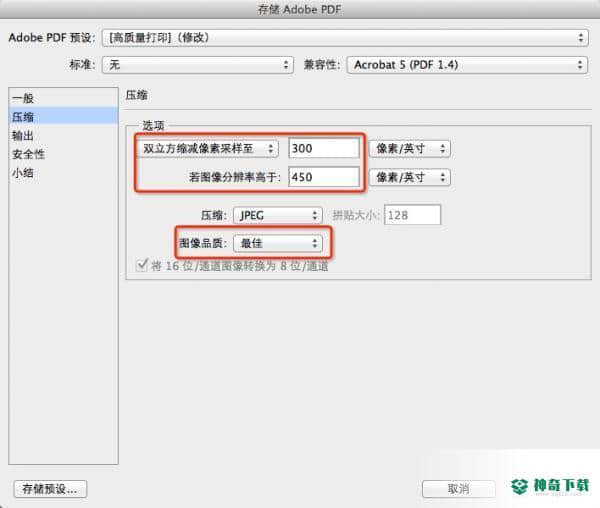Click the 取消 button
This screenshot has width=600, height=508.
tap(458, 489)
